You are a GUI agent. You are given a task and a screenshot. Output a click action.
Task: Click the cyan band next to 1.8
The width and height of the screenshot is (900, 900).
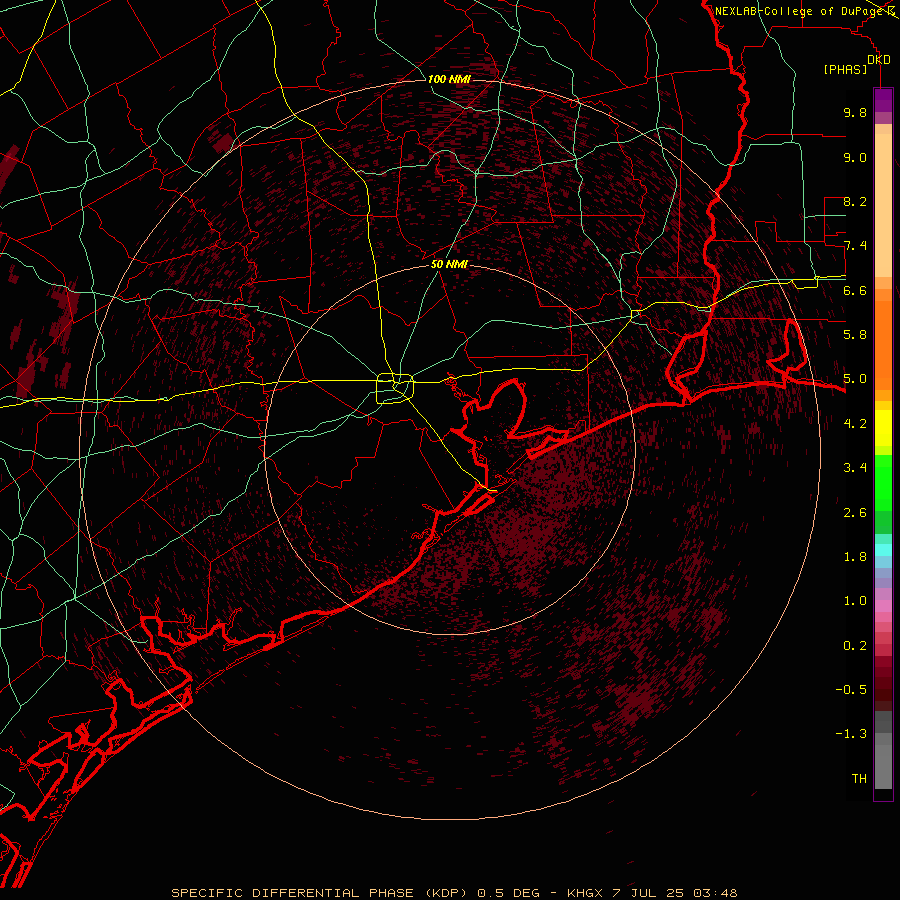883,550
